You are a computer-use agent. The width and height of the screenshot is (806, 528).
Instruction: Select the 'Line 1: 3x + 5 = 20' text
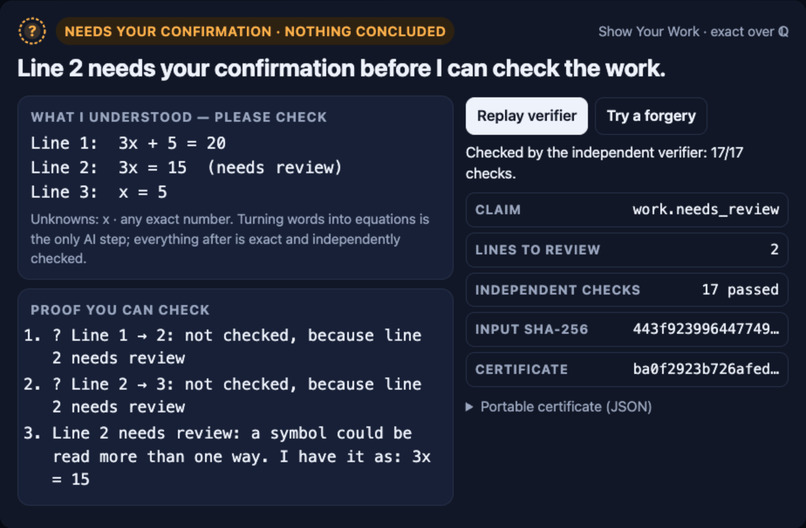(x=128, y=143)
